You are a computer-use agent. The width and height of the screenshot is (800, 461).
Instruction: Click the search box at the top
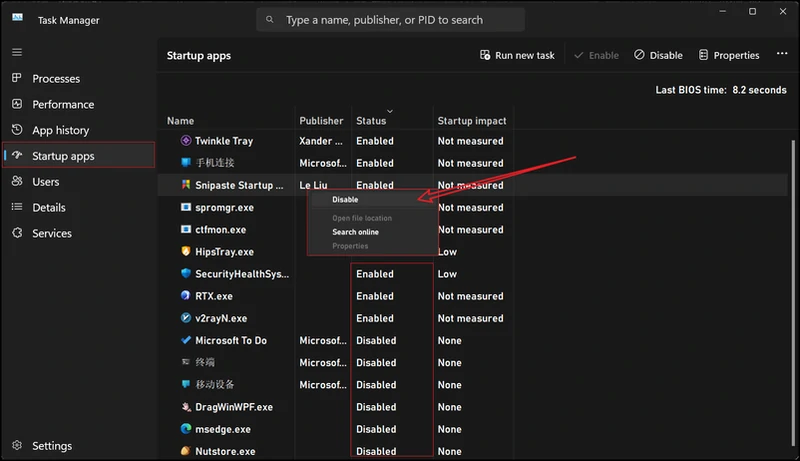pos(390,20)
